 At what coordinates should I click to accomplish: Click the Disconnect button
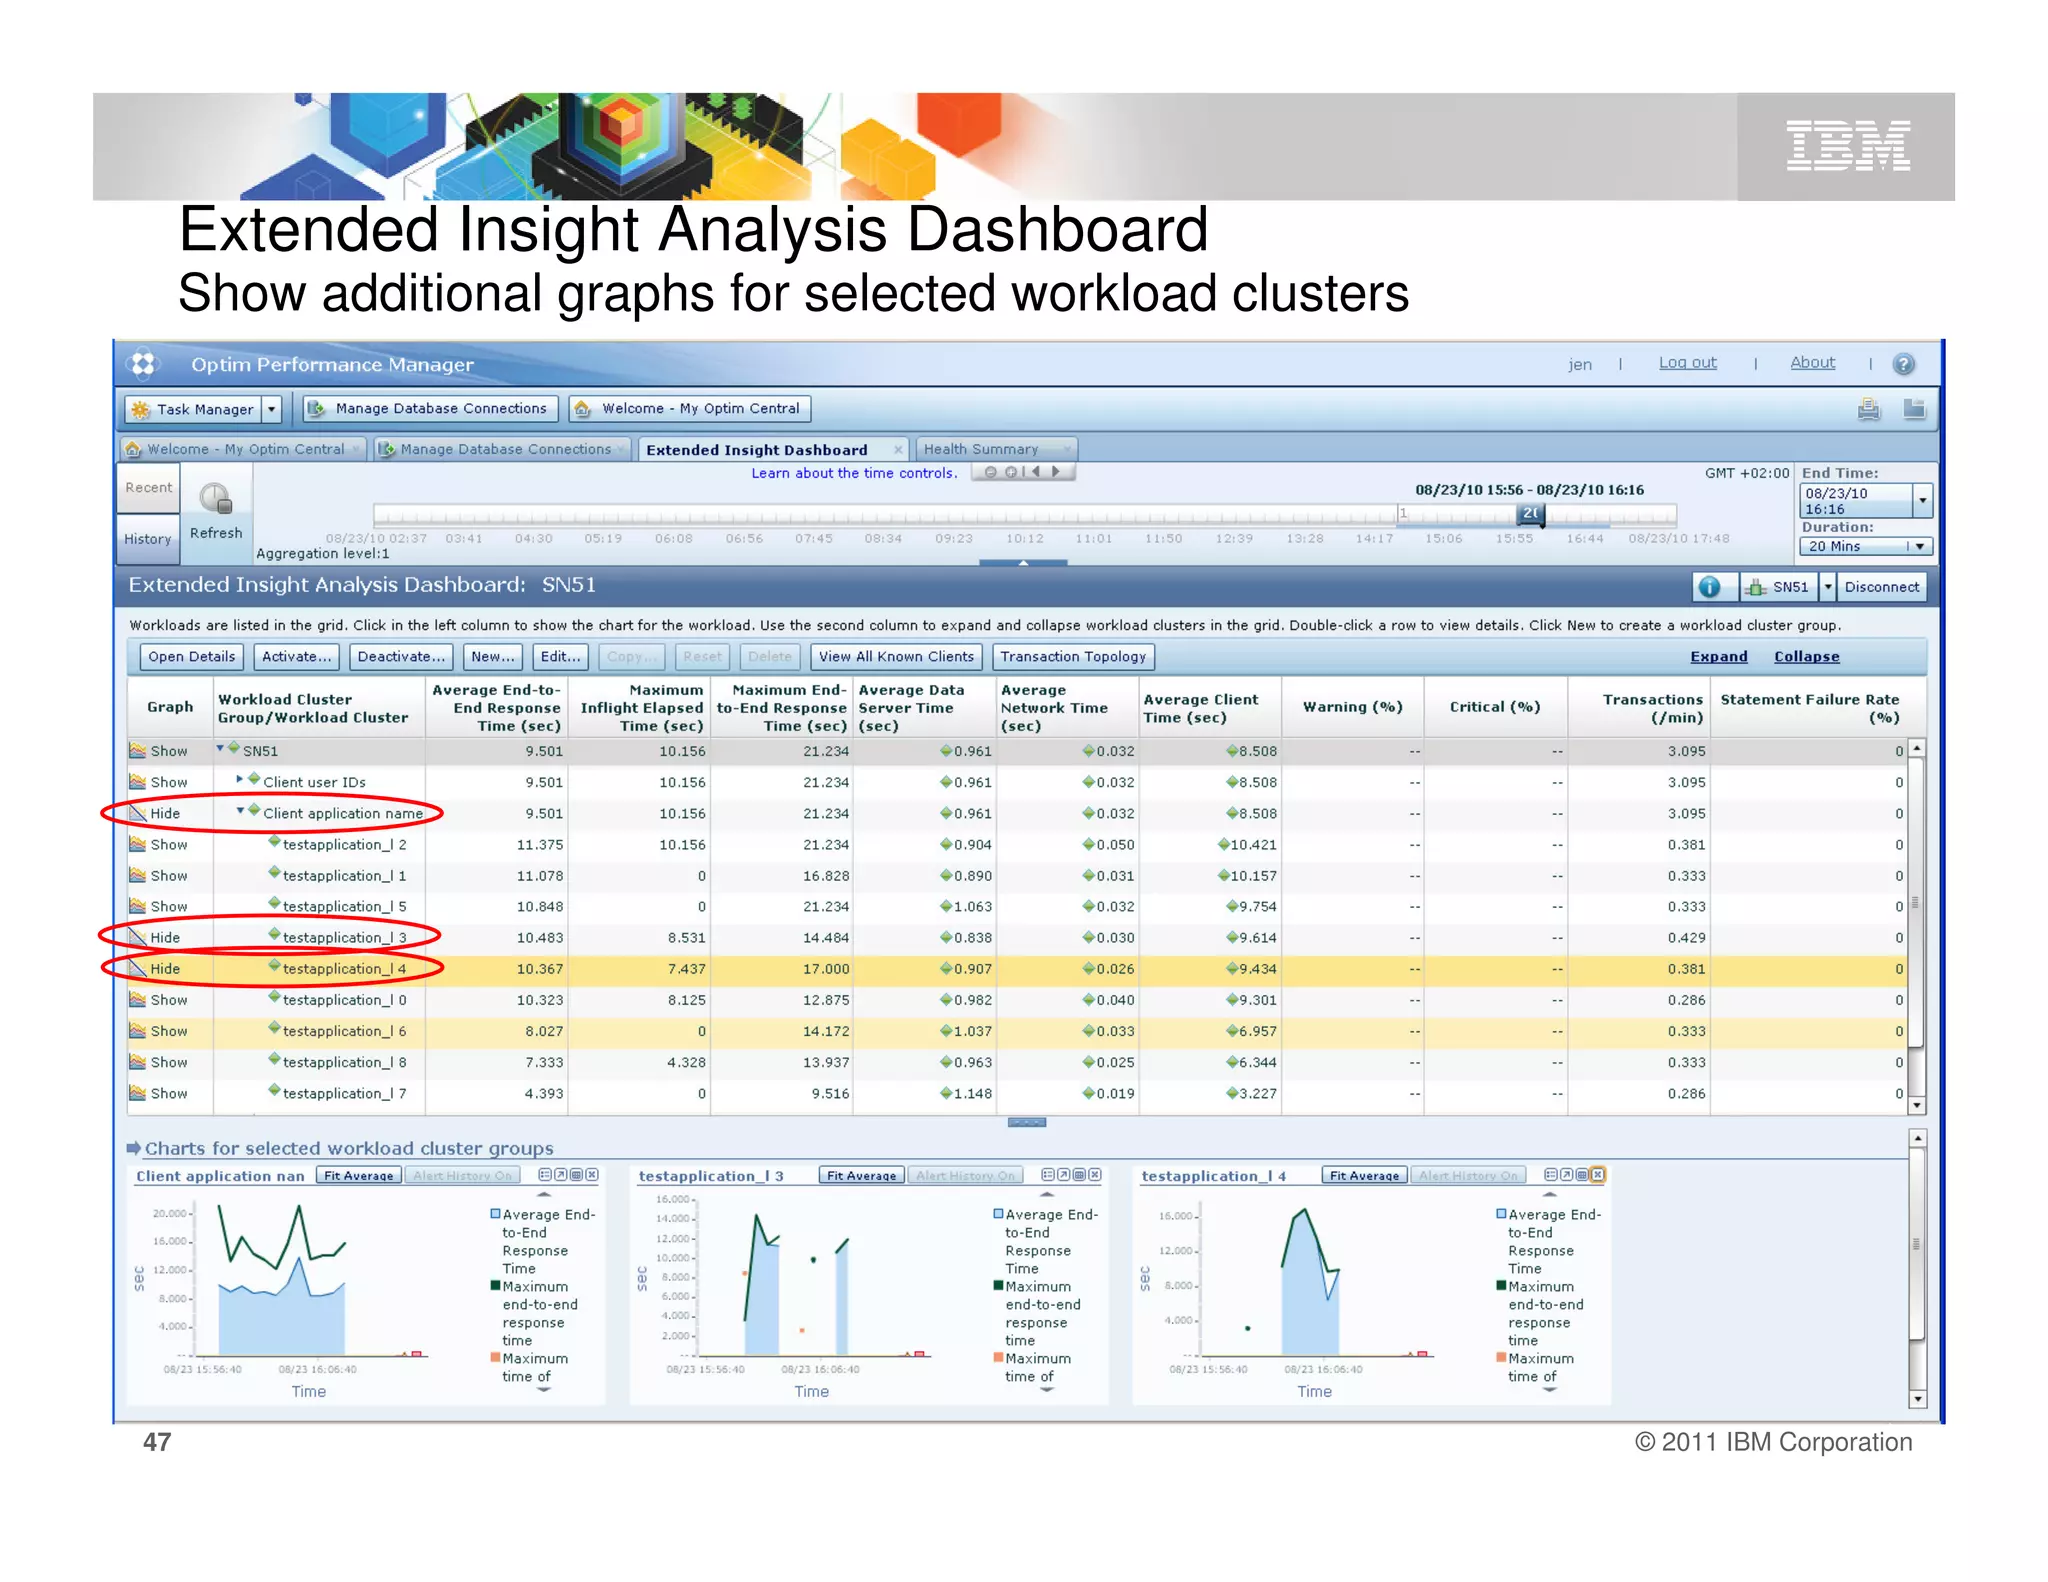click(1882, 587)
